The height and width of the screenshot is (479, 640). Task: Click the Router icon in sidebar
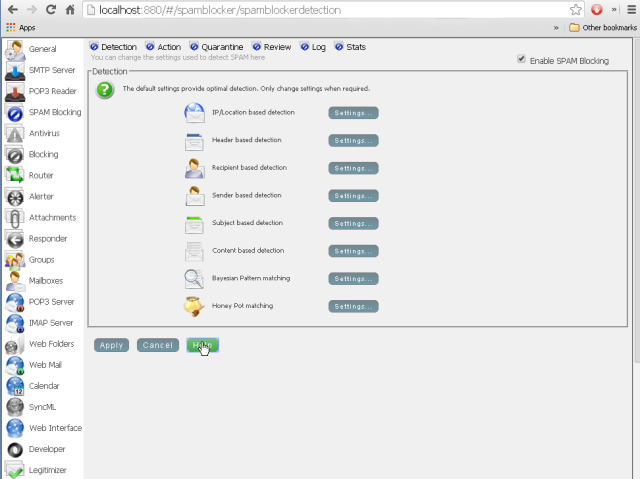click(x=15, y=175)
